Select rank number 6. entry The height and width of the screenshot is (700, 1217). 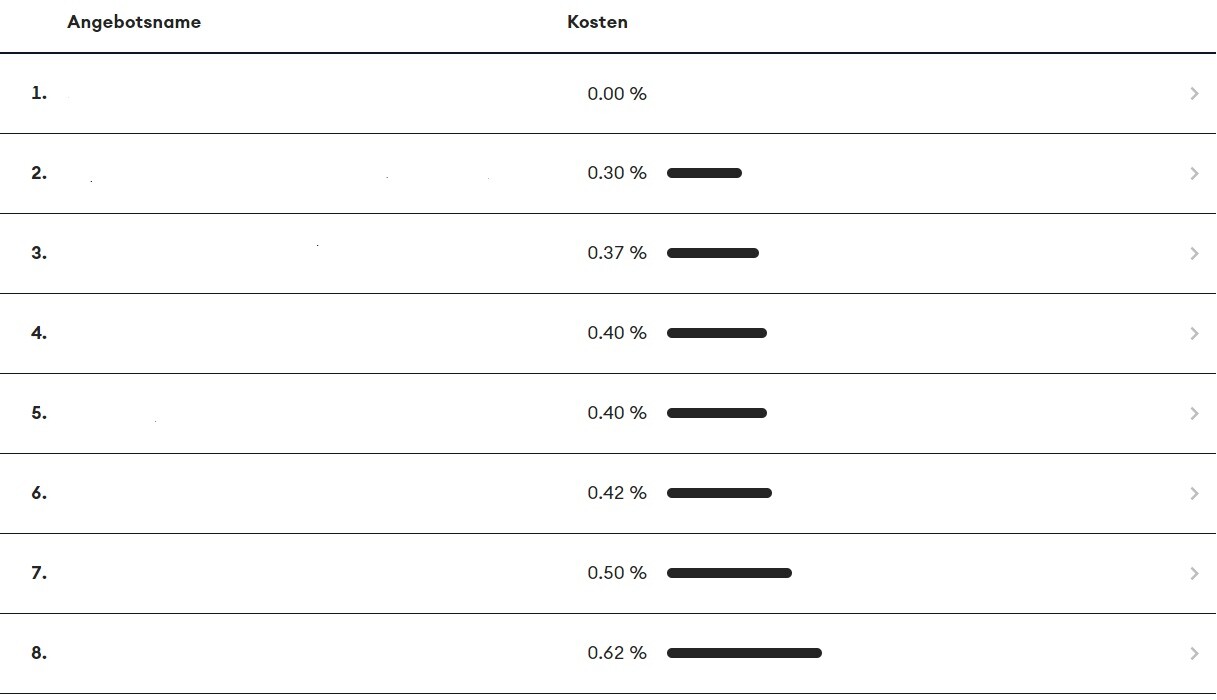click(x=39, y=493)
